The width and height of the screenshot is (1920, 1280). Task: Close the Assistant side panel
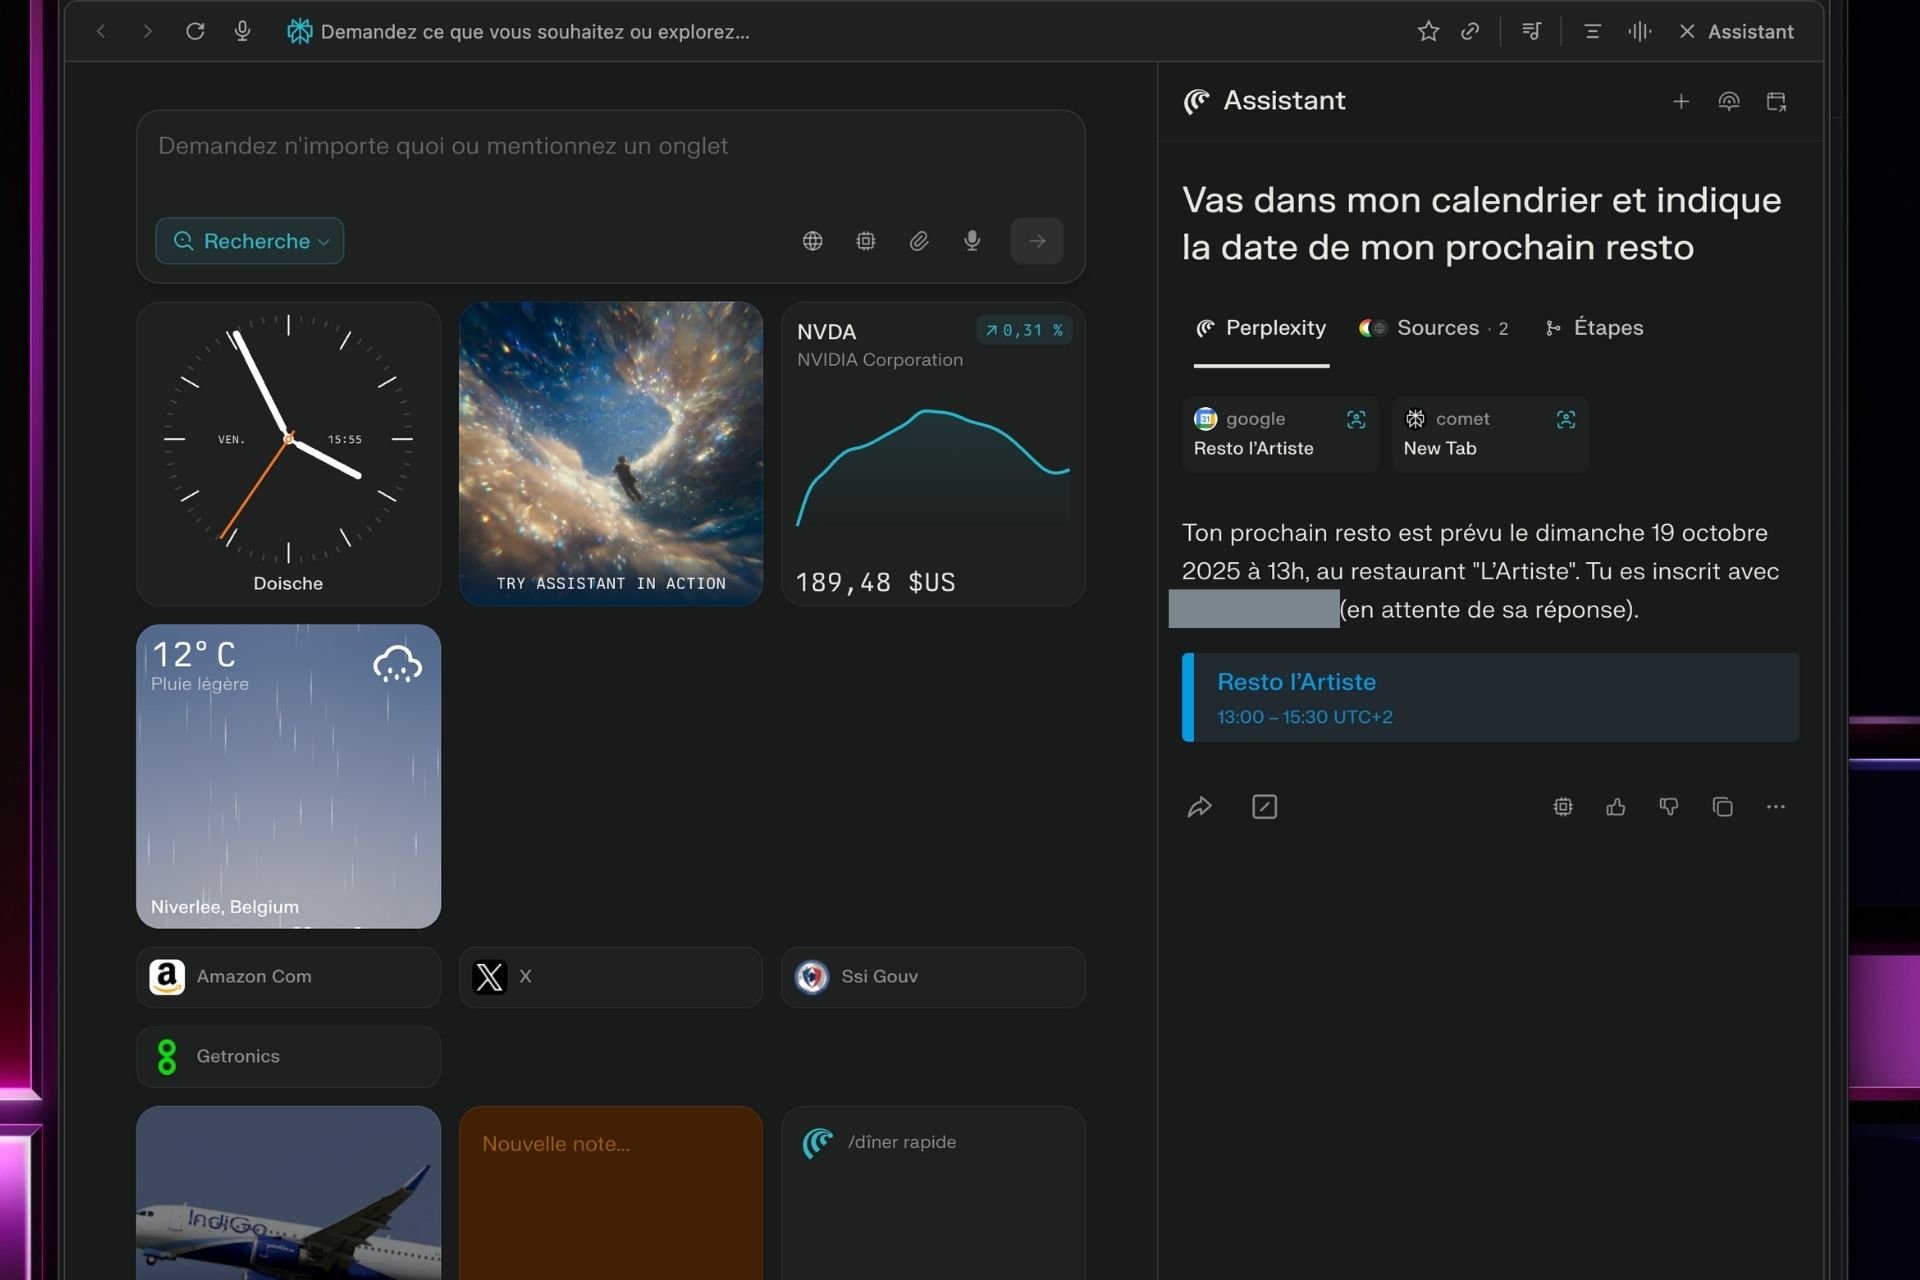tap(1687, 31)
